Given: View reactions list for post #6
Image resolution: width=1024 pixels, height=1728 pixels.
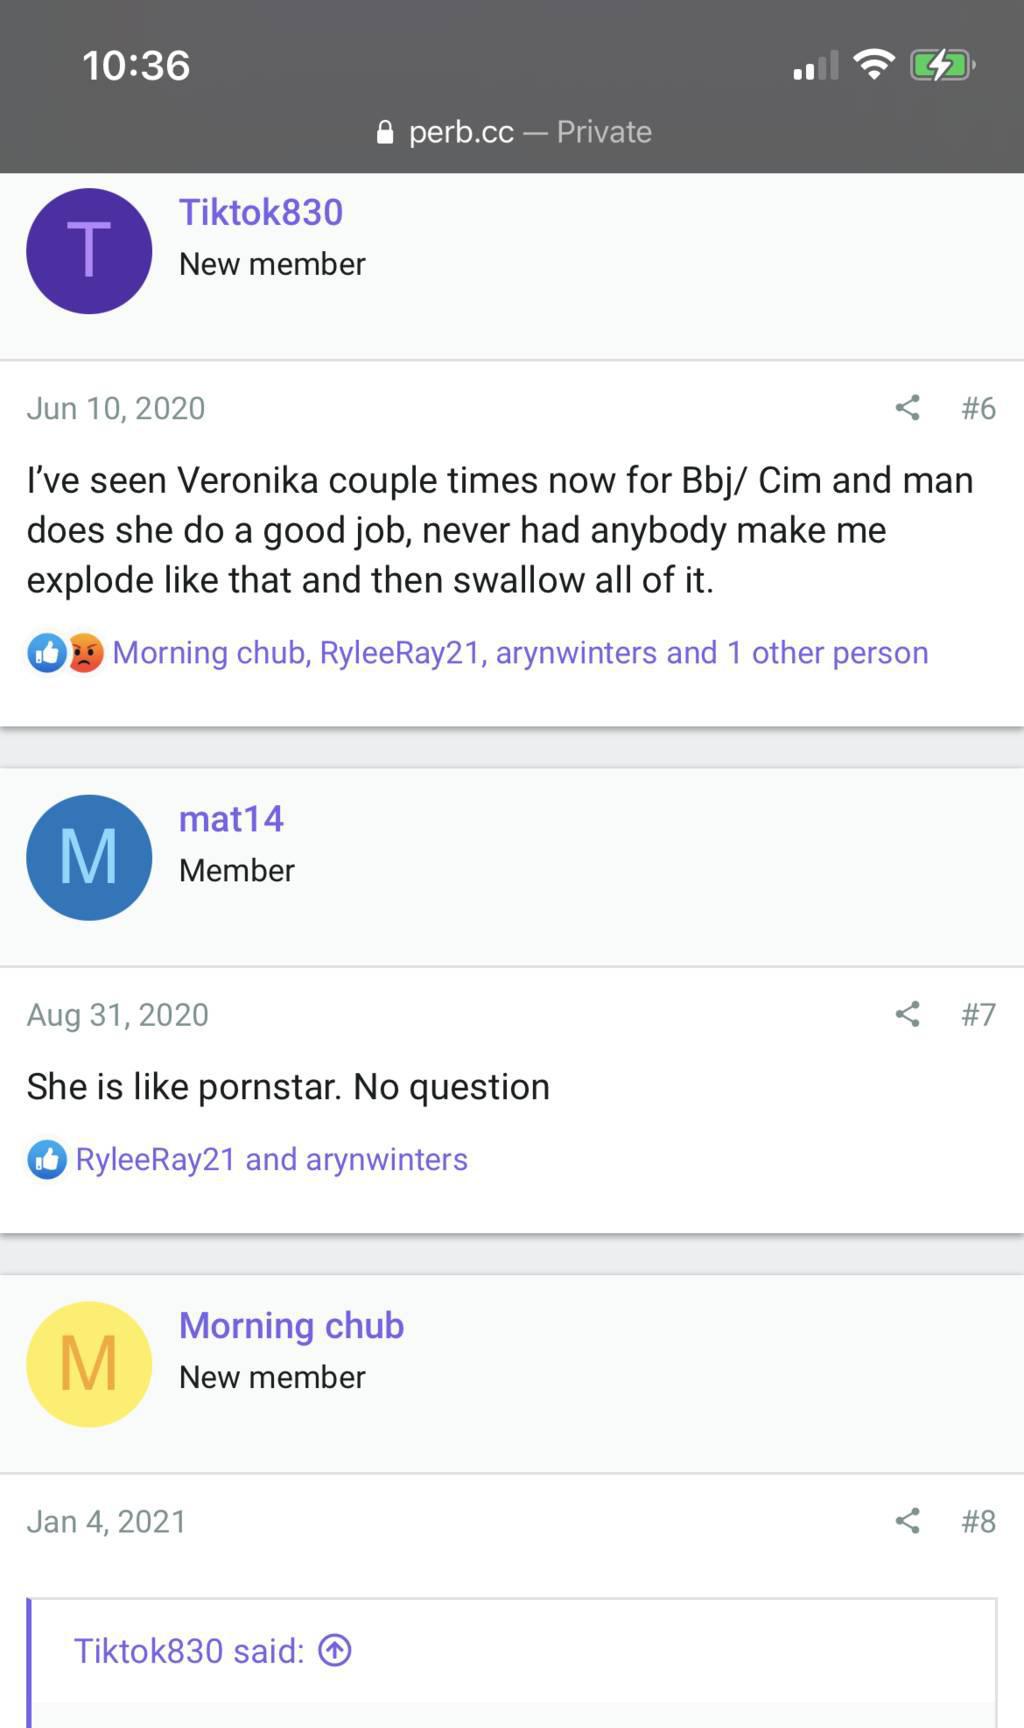Looking at the screenshot, I should pyautogui.click(x=520, y=653).
